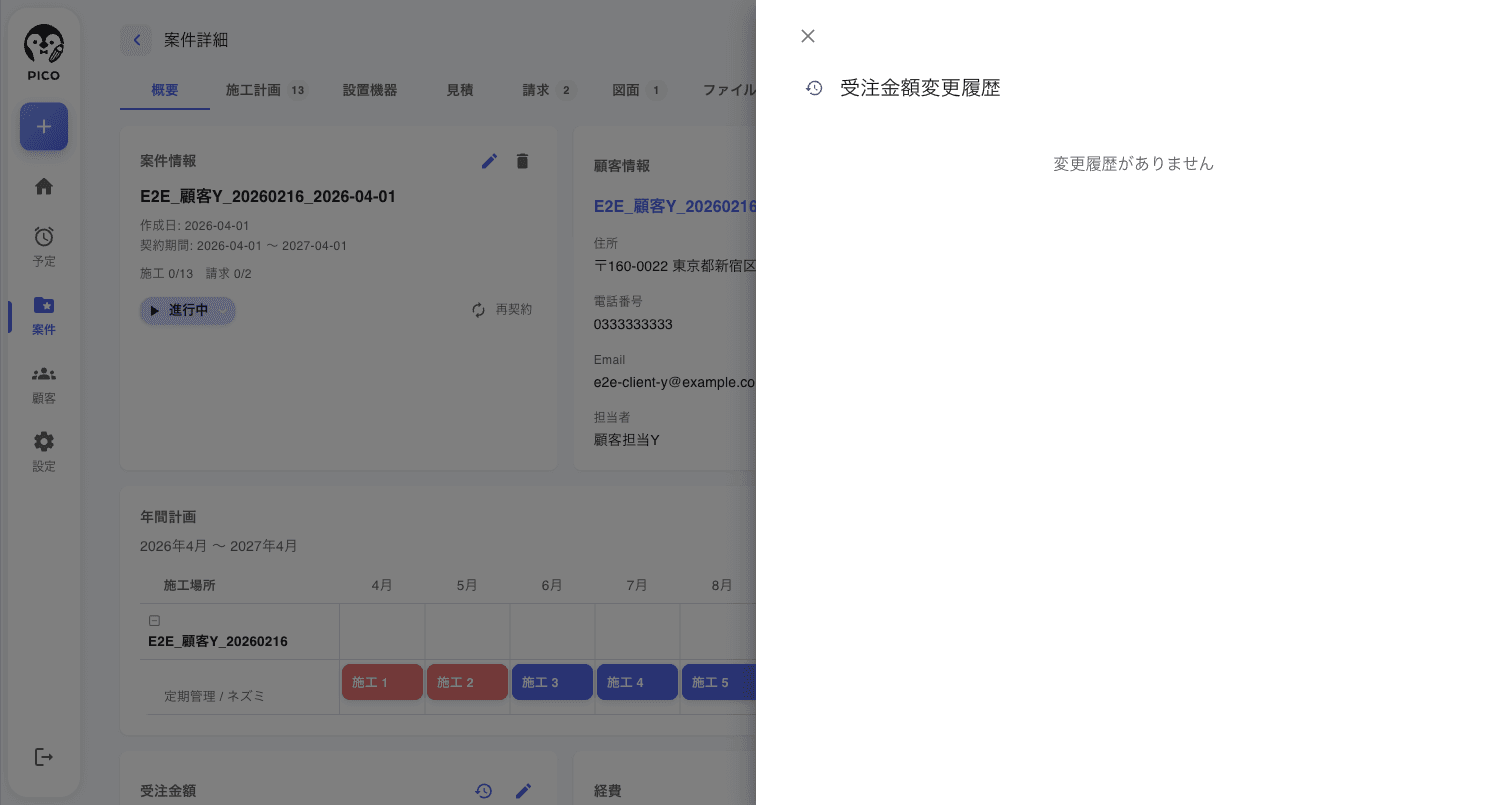Click the 変更履歴がありません message
This screenshot has height=805, width=1512.
click(1133, 164)
